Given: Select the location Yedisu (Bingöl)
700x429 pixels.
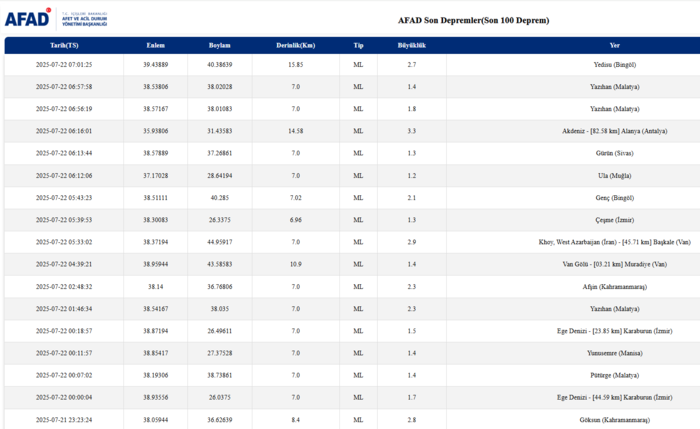Looking at the screenshot, I should 615,65.
